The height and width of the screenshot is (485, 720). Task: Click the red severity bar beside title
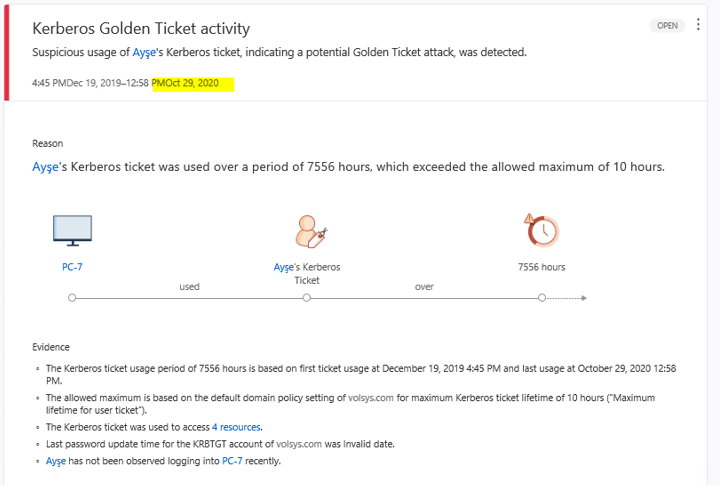7,52
